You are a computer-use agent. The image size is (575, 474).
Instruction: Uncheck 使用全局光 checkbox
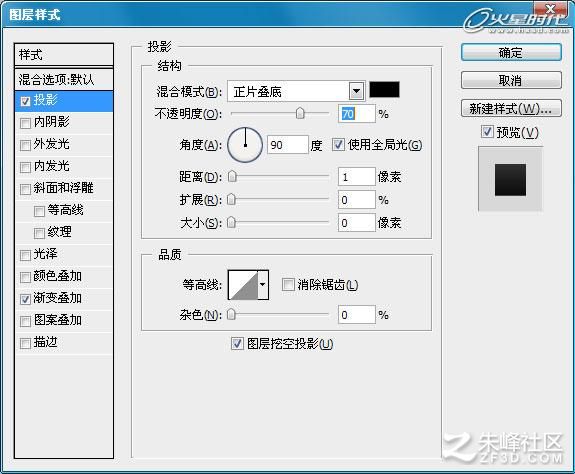coord(338,145)
